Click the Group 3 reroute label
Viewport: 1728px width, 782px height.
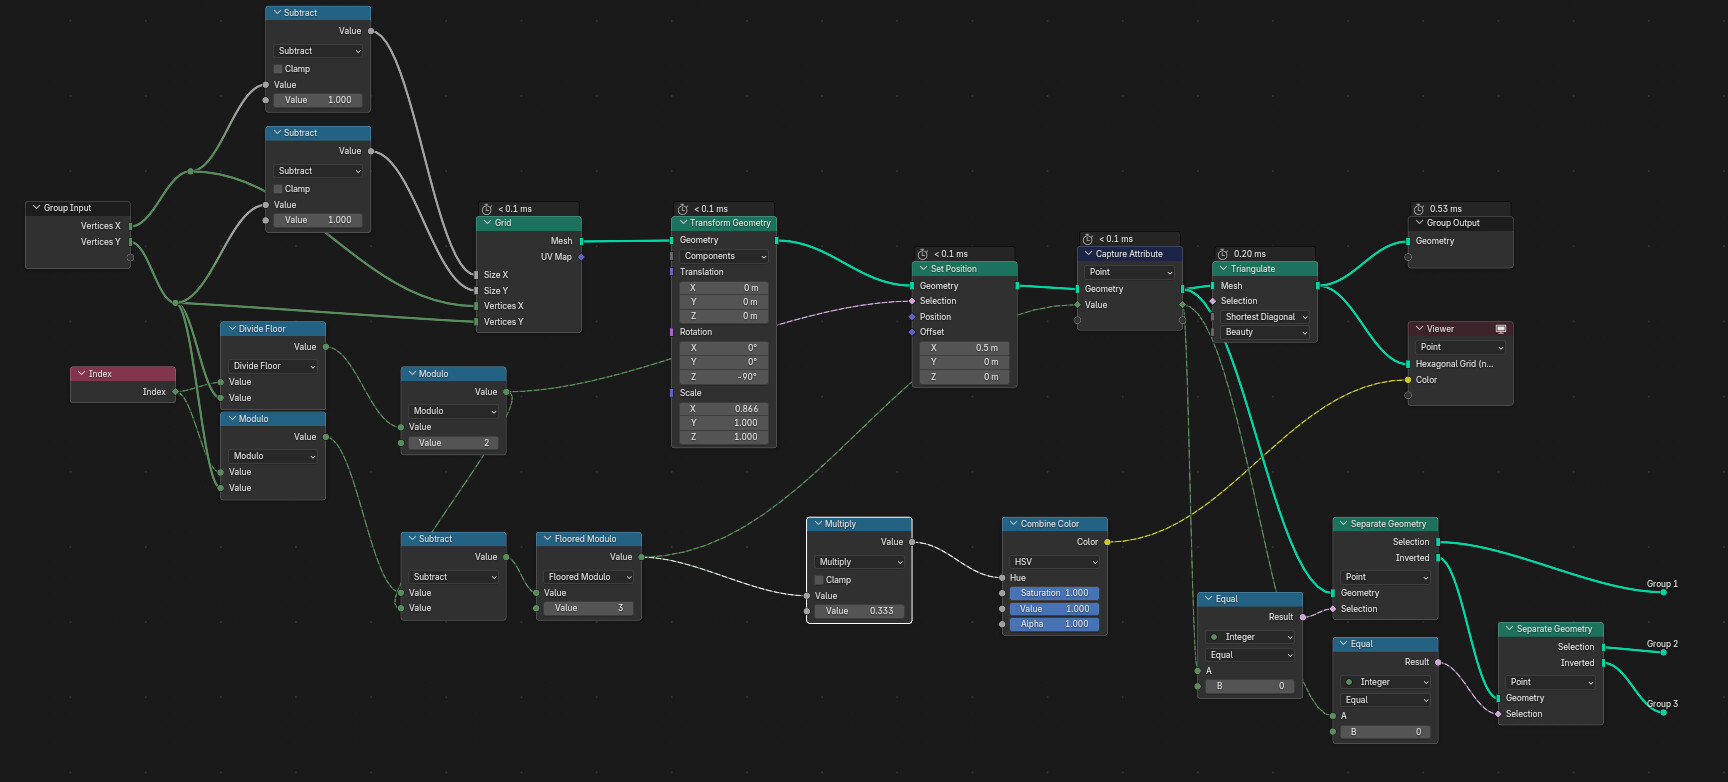tap(1662, 704)
